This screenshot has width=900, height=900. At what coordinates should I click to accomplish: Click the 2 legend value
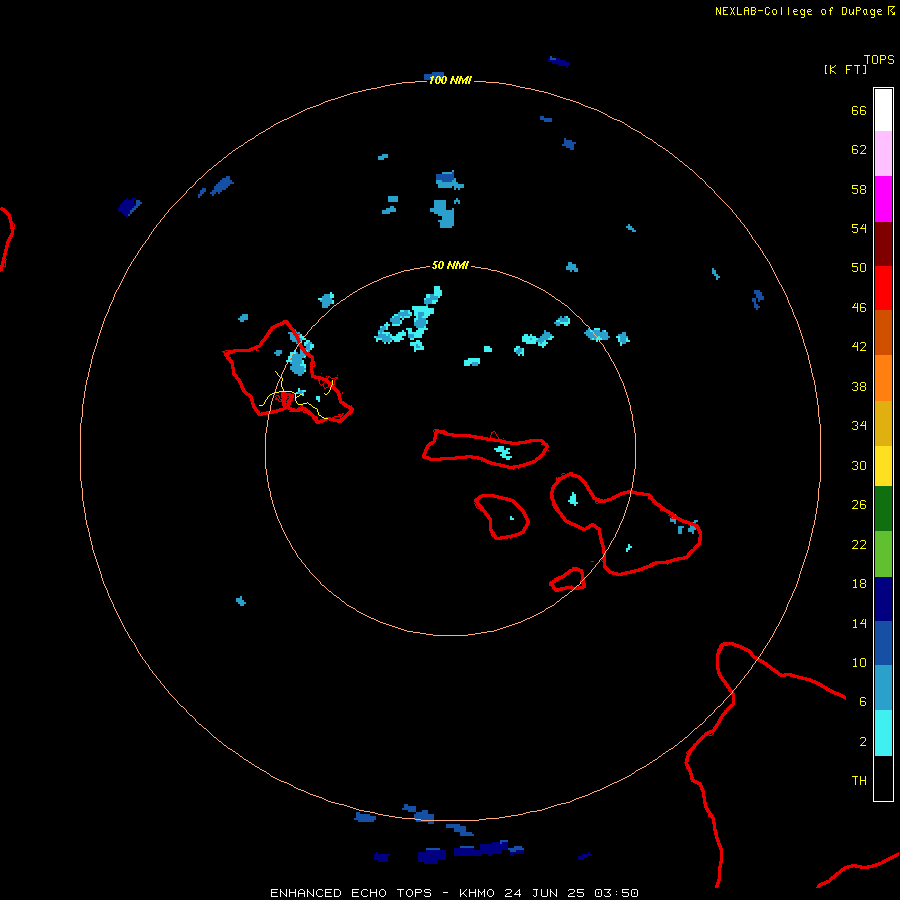(863, 741)
